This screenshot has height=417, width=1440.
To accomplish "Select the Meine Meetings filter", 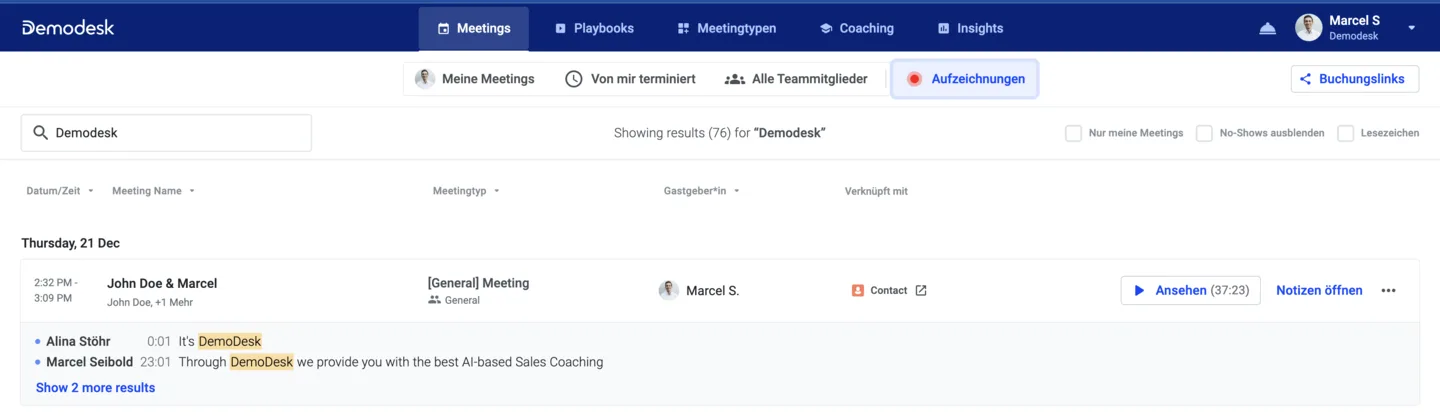I will click(476, 79).
